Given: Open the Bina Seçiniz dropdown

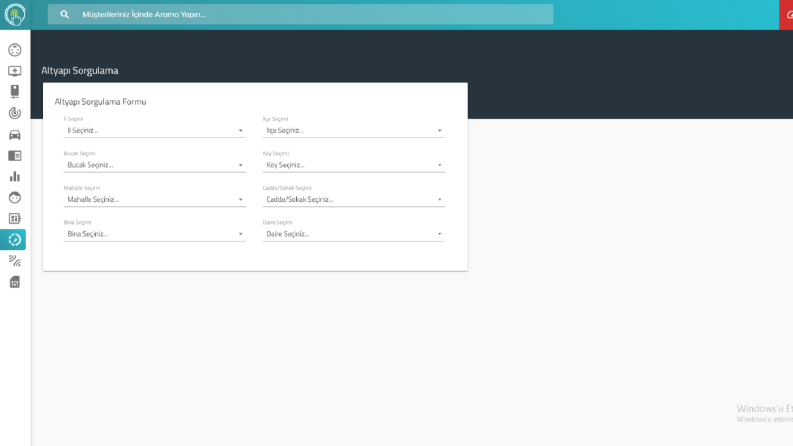Looking at the screenshot, I should pos(155,234).
